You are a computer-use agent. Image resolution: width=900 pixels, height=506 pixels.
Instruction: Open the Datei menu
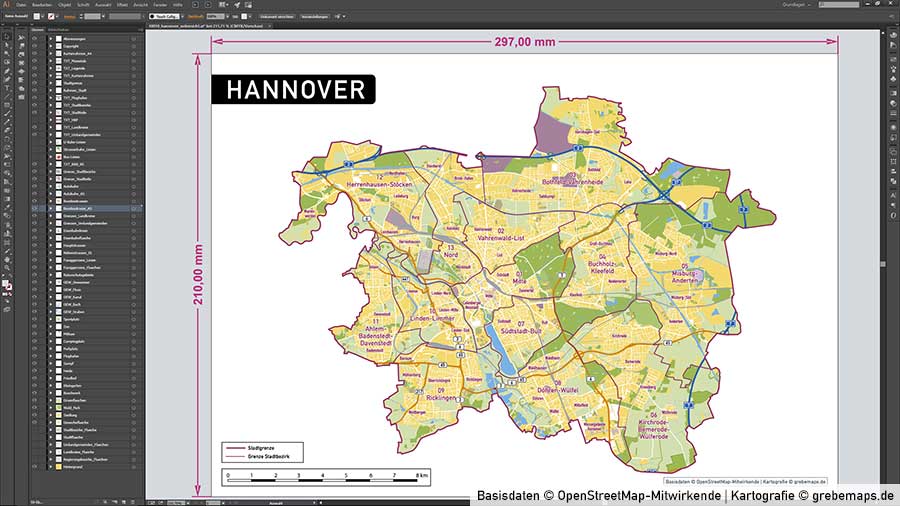[x=19, y=5]
